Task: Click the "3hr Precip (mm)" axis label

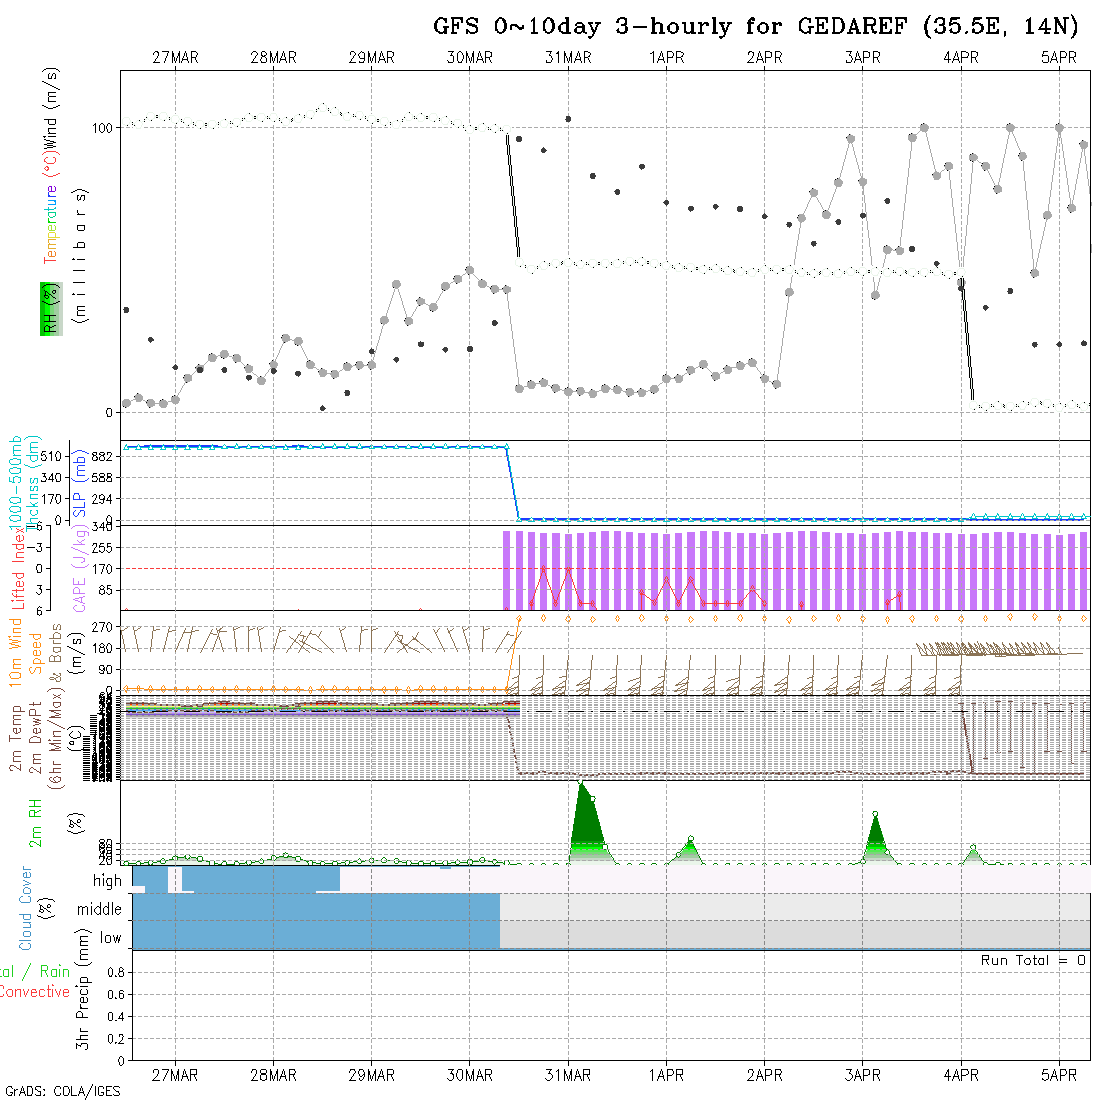Action: [82, 989]
